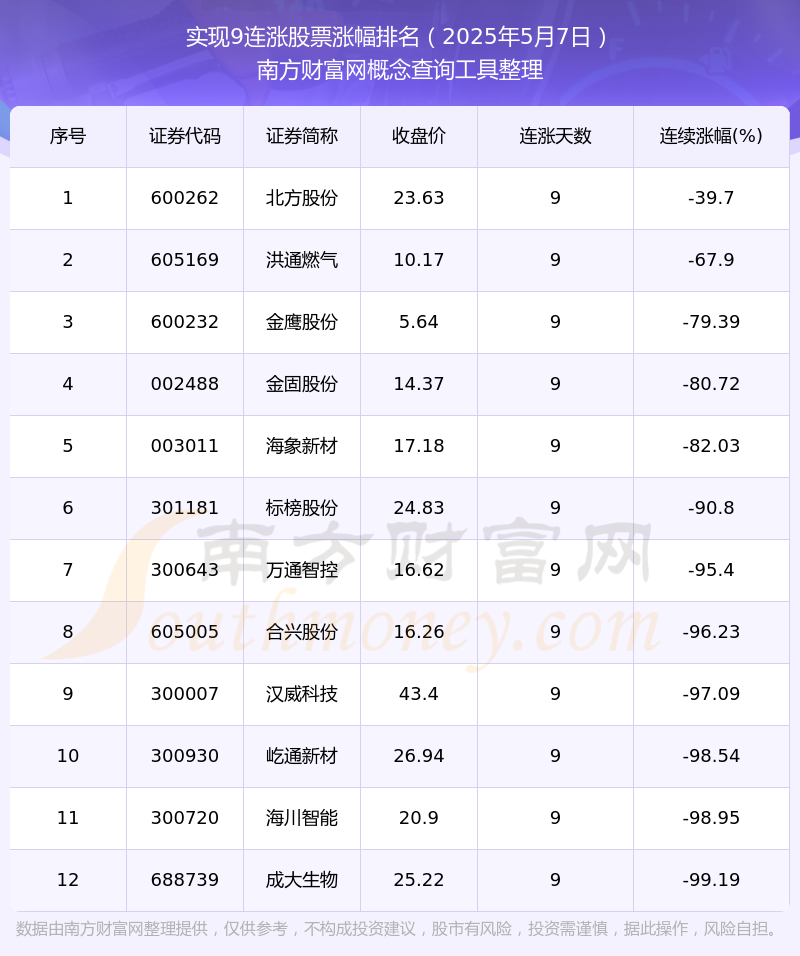Select stock code 300007

pos(185,694)
